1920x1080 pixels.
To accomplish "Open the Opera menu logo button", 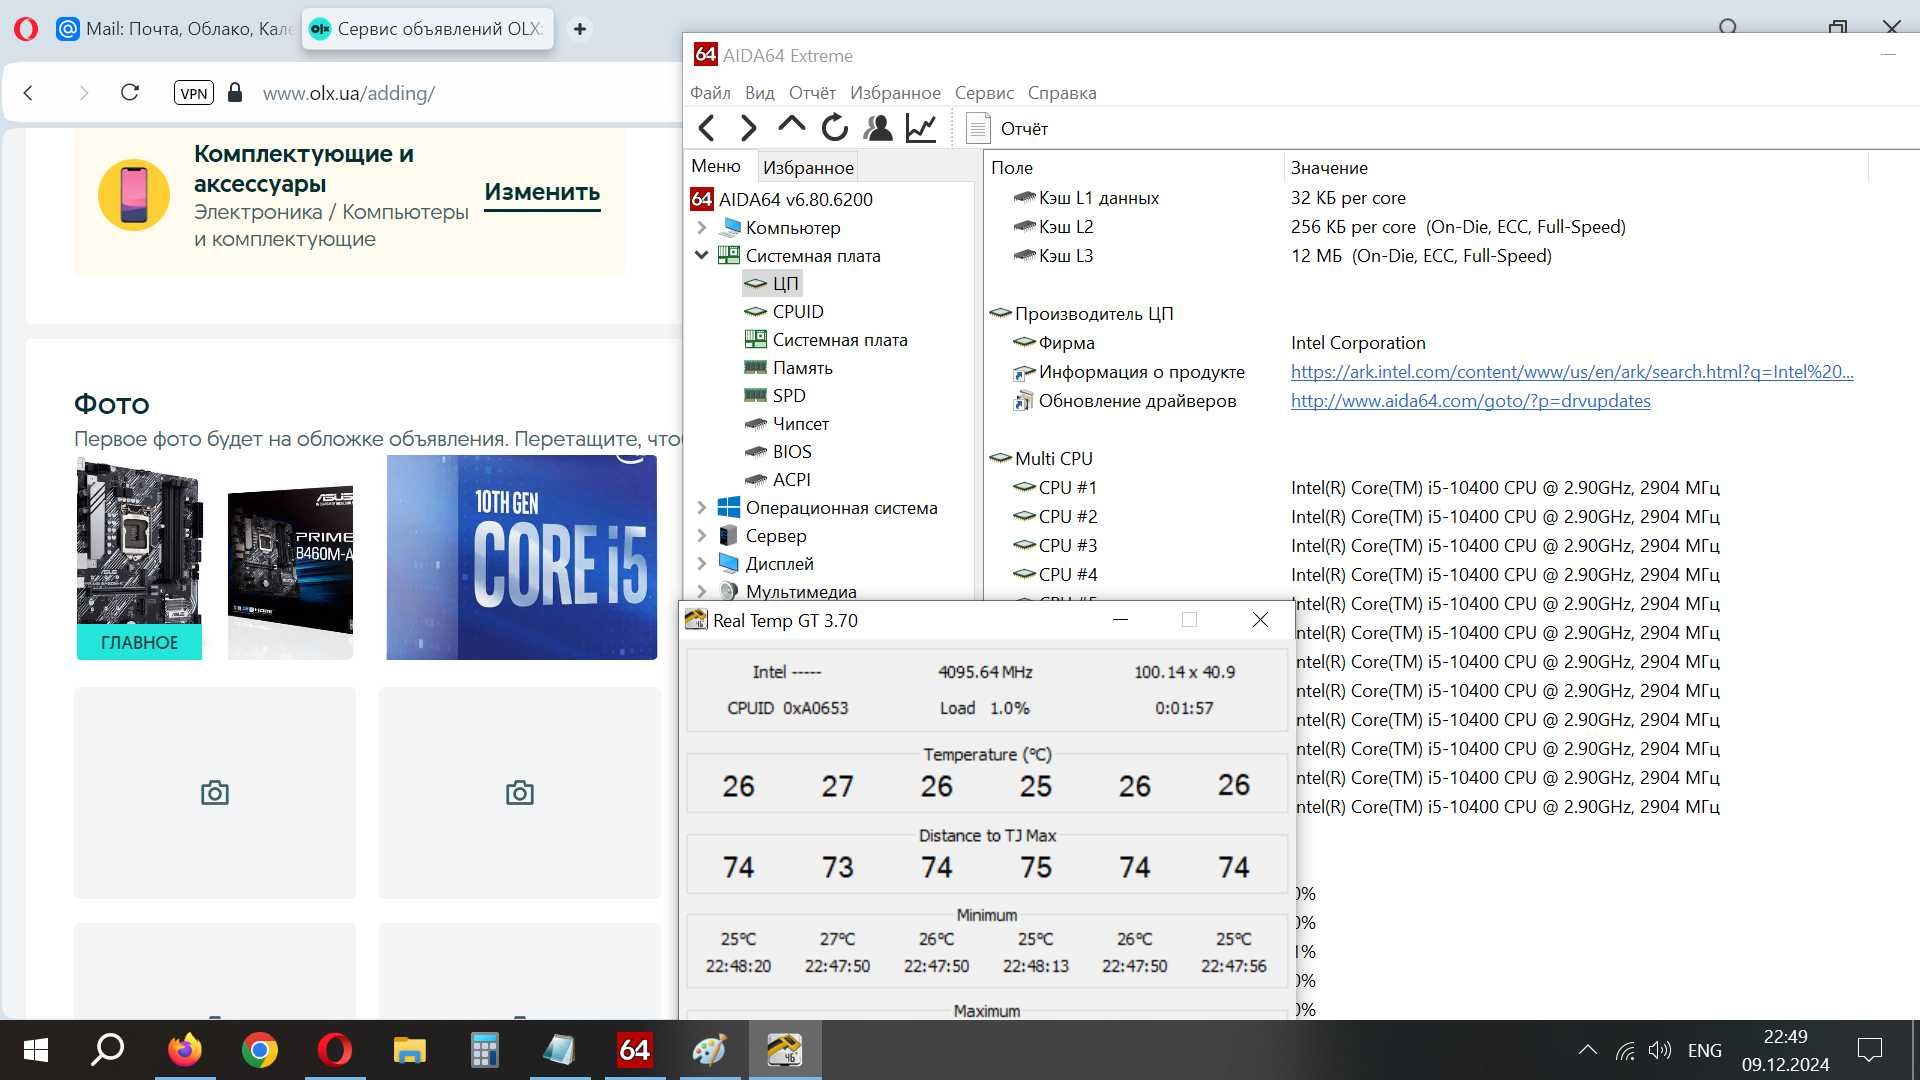I will [x=26, y=29].
